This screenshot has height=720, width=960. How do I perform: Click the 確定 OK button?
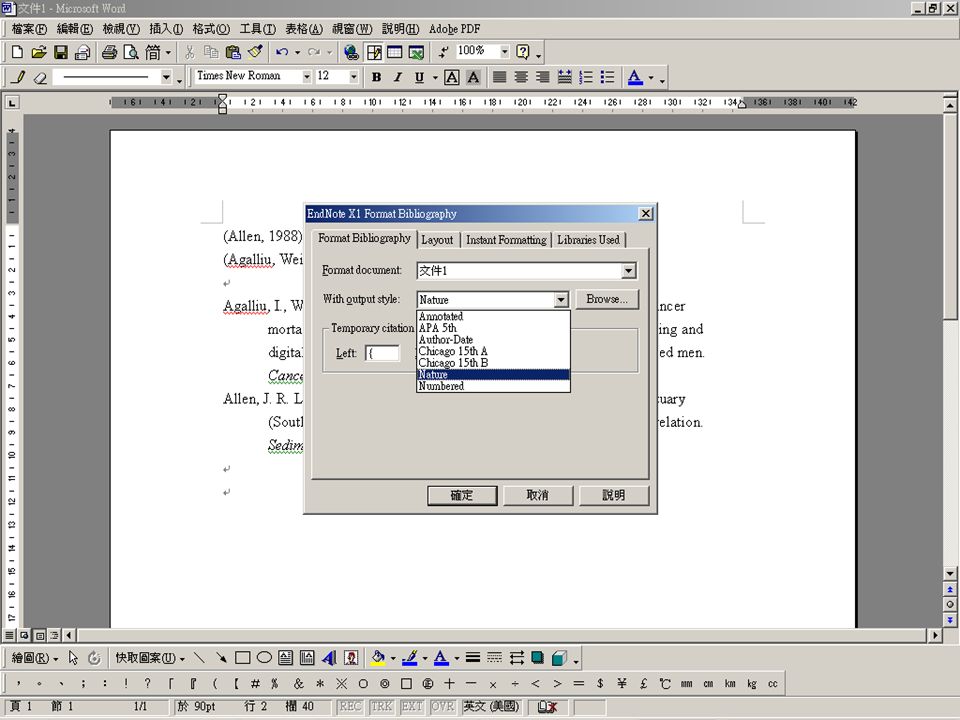pyautogui.click(x=462, y=495)
